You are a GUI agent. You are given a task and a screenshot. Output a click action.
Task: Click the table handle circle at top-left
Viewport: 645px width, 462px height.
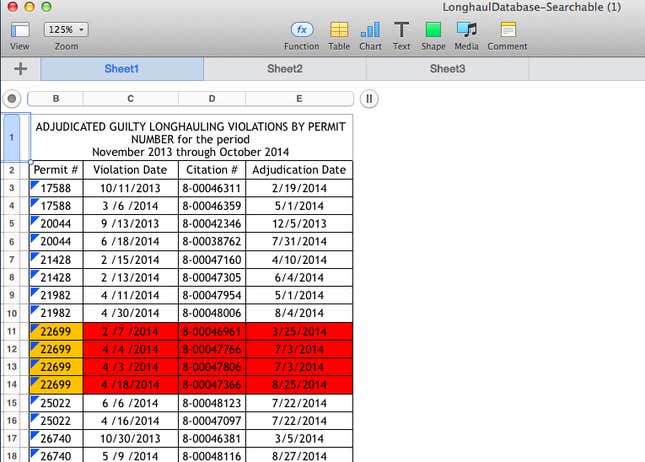tap(12, 99)
